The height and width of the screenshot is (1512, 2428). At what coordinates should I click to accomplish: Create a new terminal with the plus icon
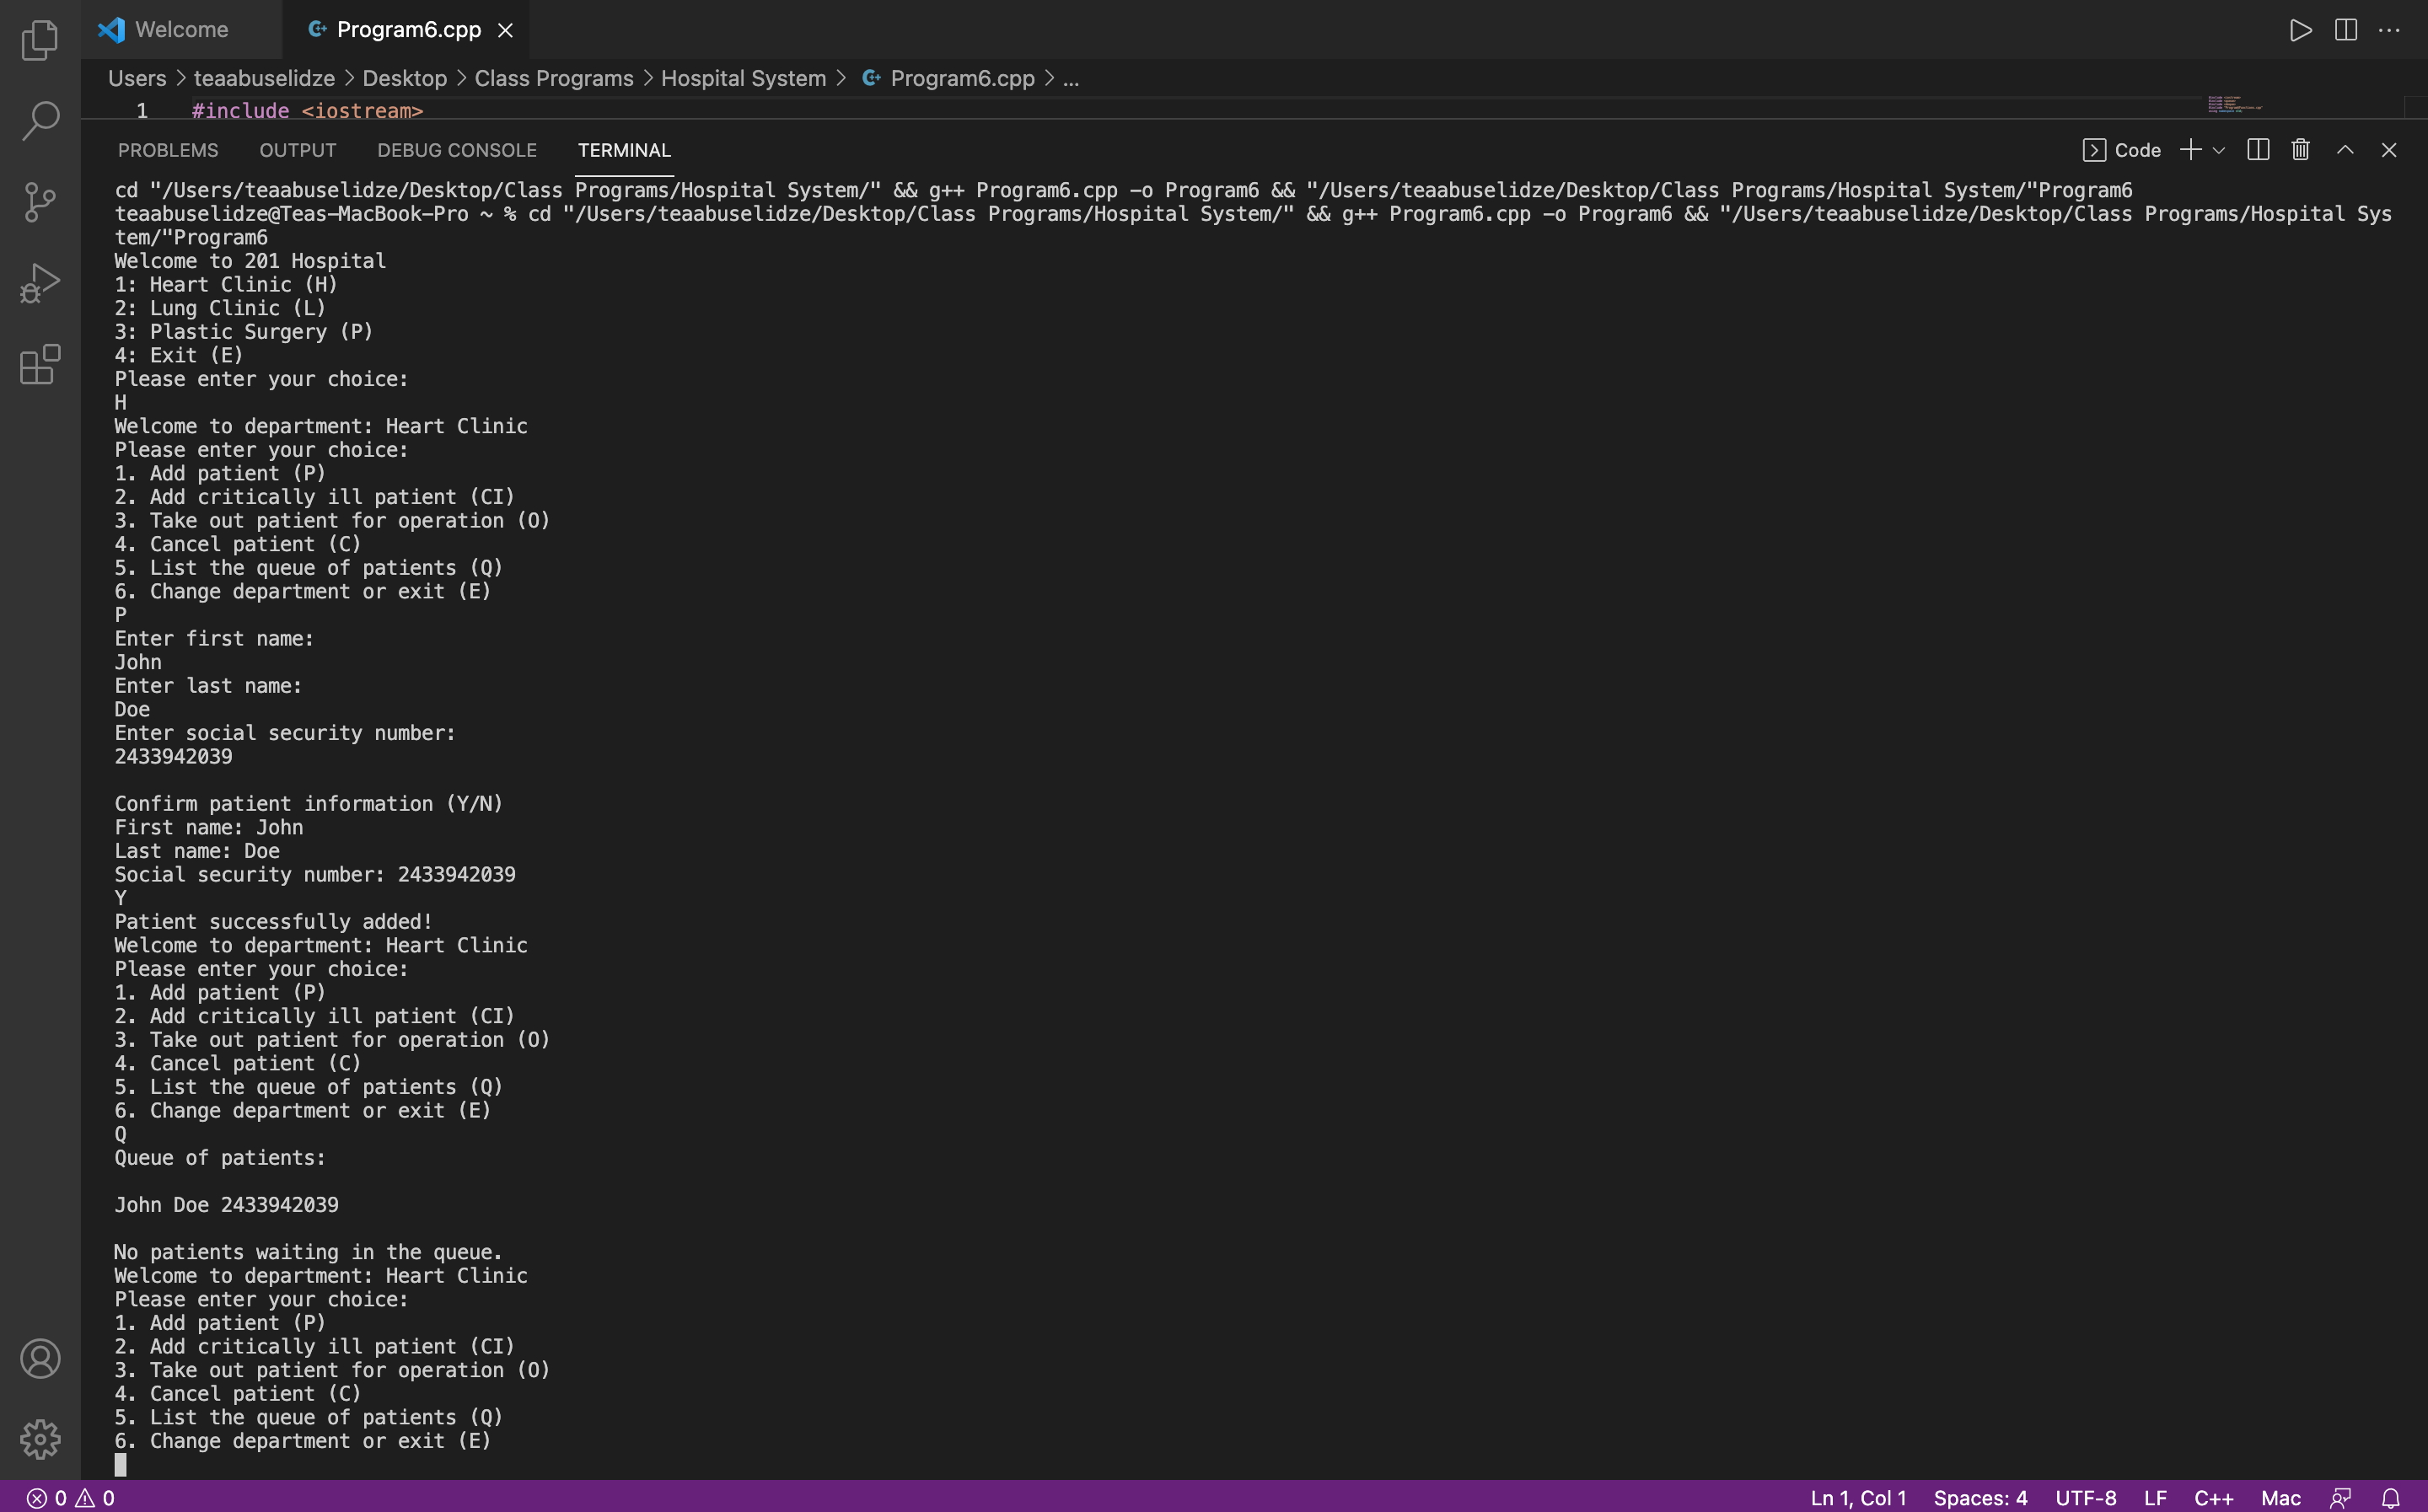2190,149
